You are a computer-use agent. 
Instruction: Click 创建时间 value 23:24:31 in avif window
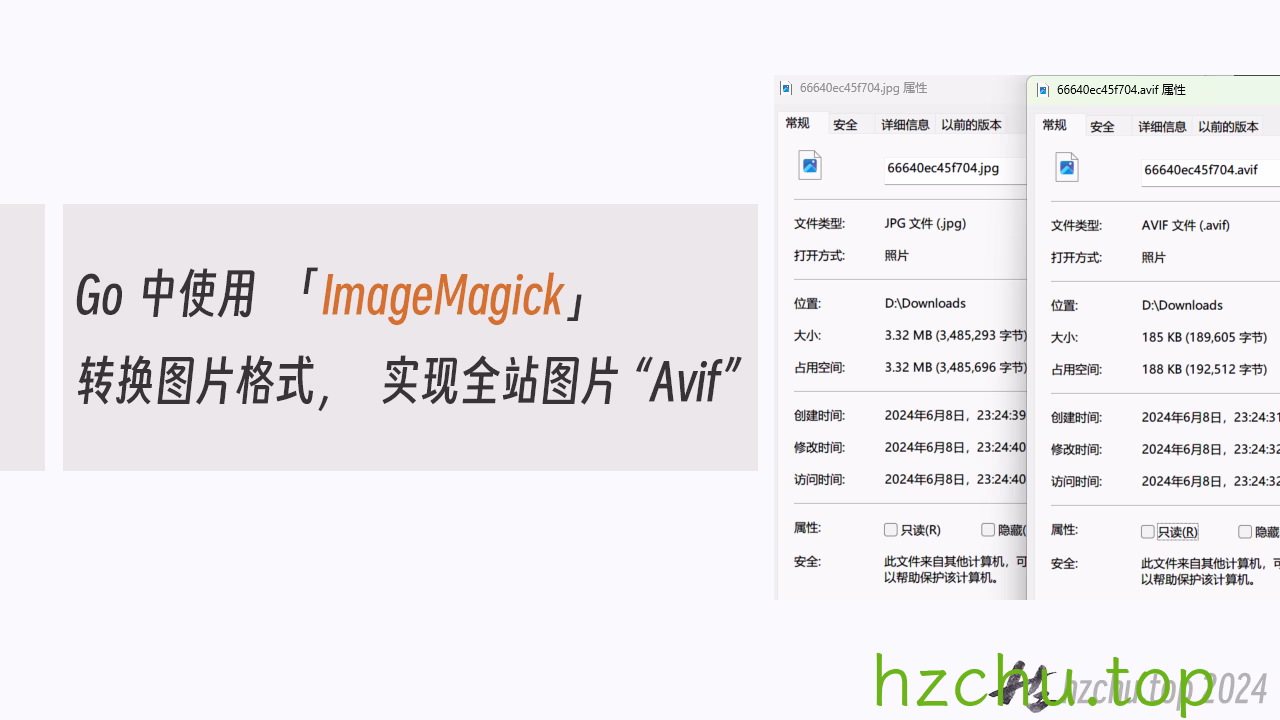[1210, 418]
